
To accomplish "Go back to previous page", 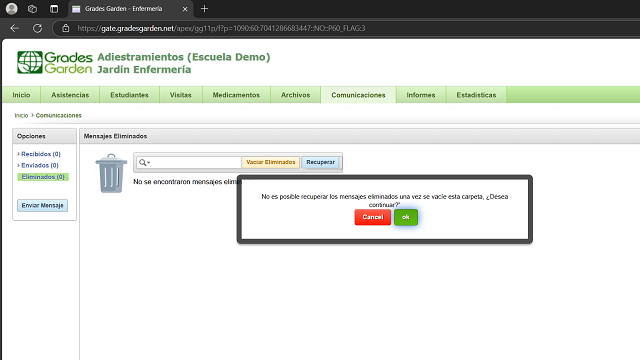I will pos(15,28).
